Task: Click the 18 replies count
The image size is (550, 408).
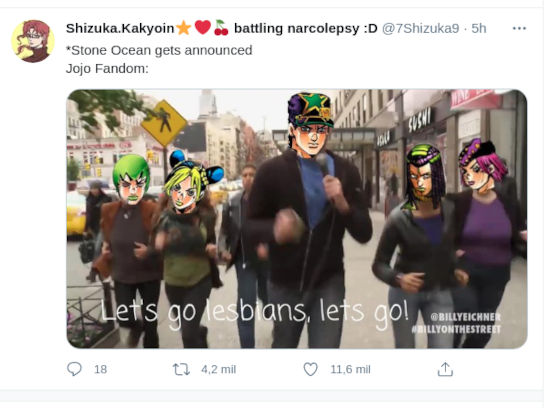Action: pos(100,369)
